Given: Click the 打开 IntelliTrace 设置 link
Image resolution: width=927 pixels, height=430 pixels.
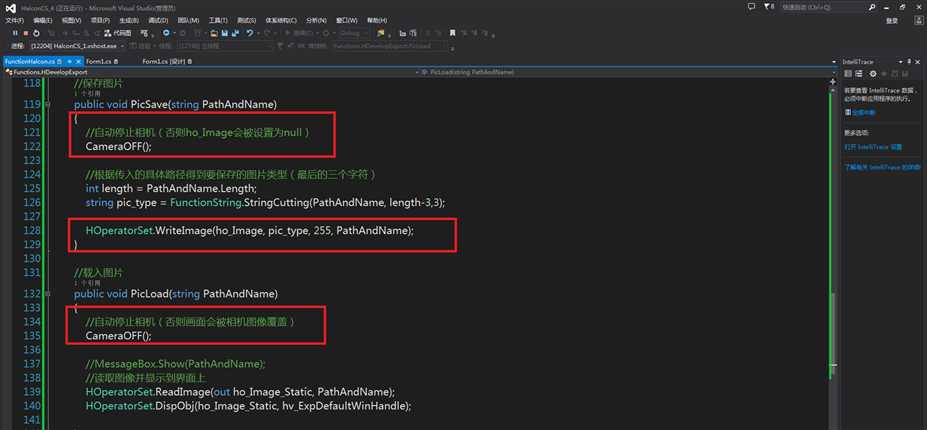Looking at the screenshot, I should coord(873,146).
